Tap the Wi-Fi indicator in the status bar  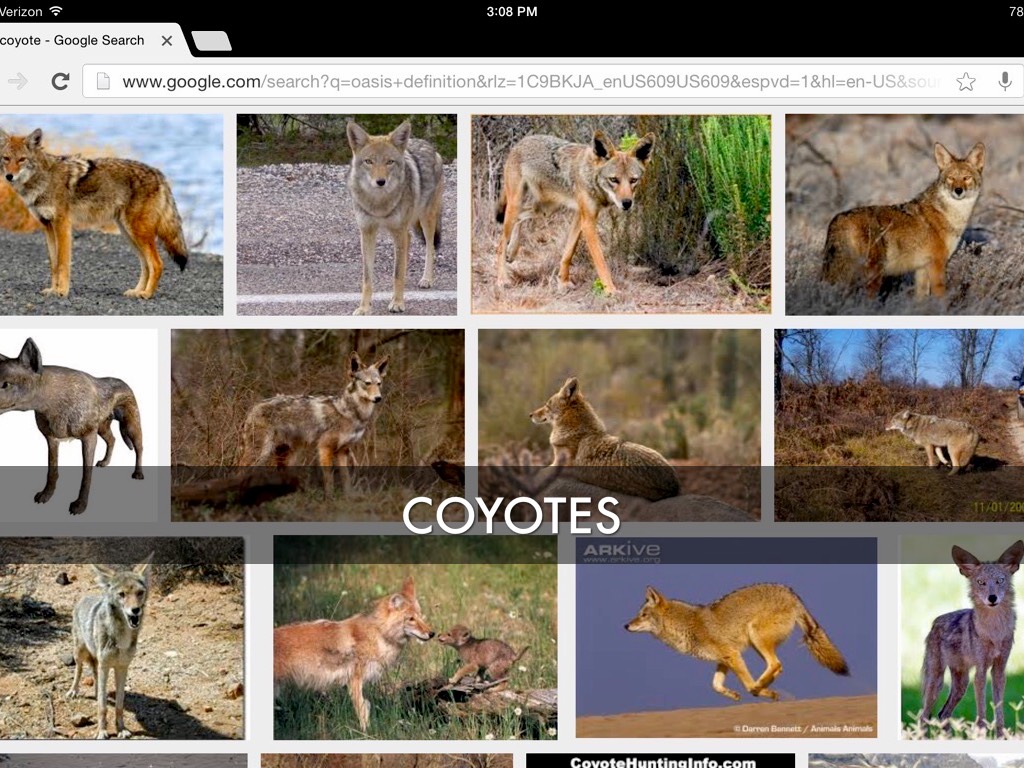55,11
